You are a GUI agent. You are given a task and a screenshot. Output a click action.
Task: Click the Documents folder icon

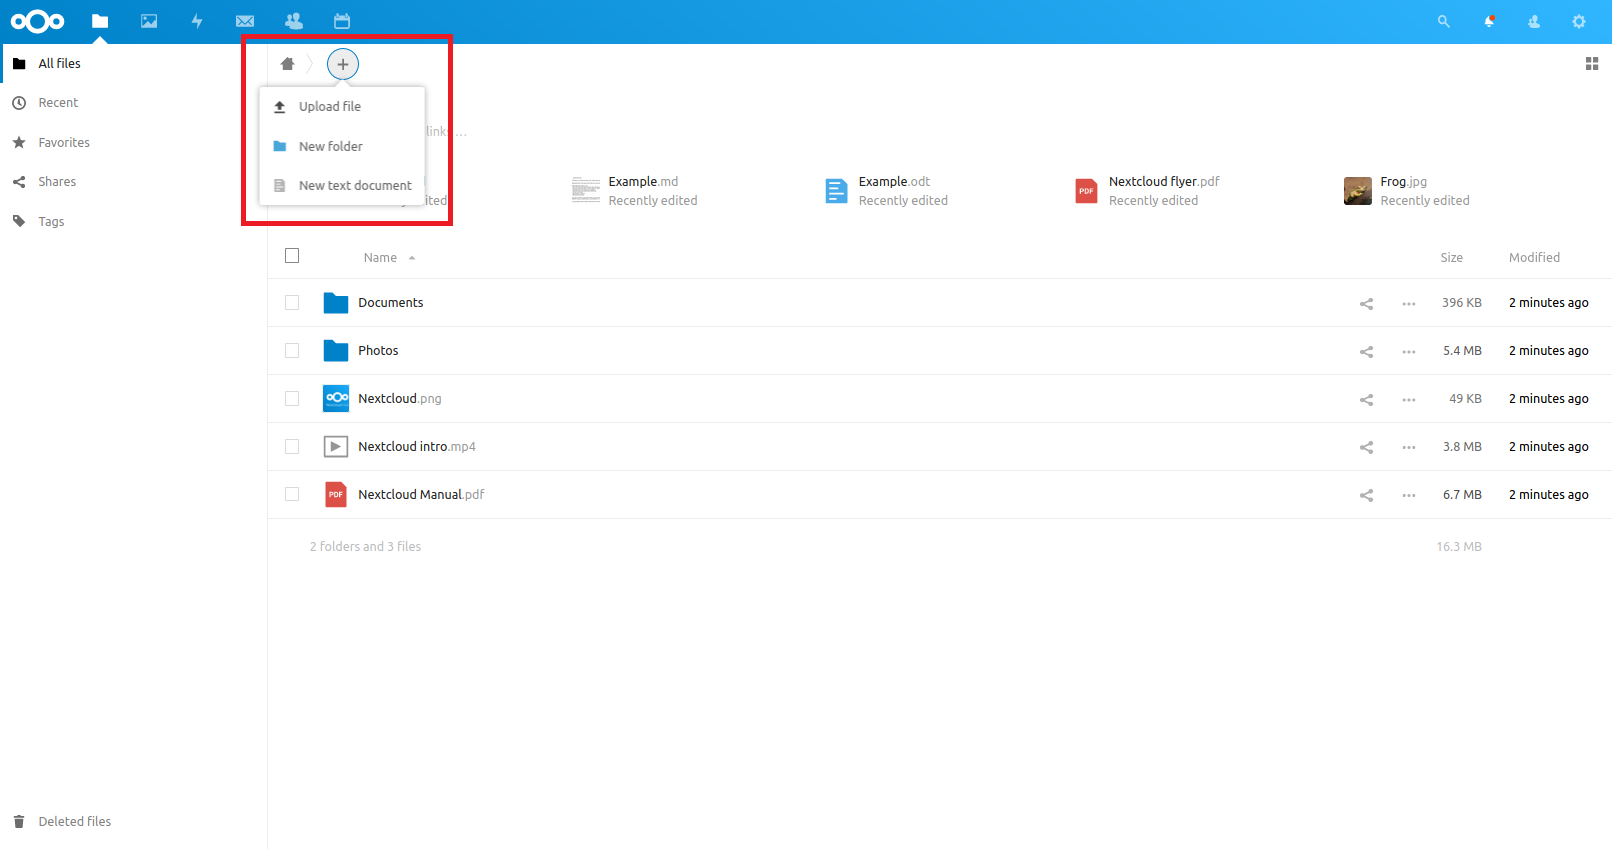pos(336,303)
